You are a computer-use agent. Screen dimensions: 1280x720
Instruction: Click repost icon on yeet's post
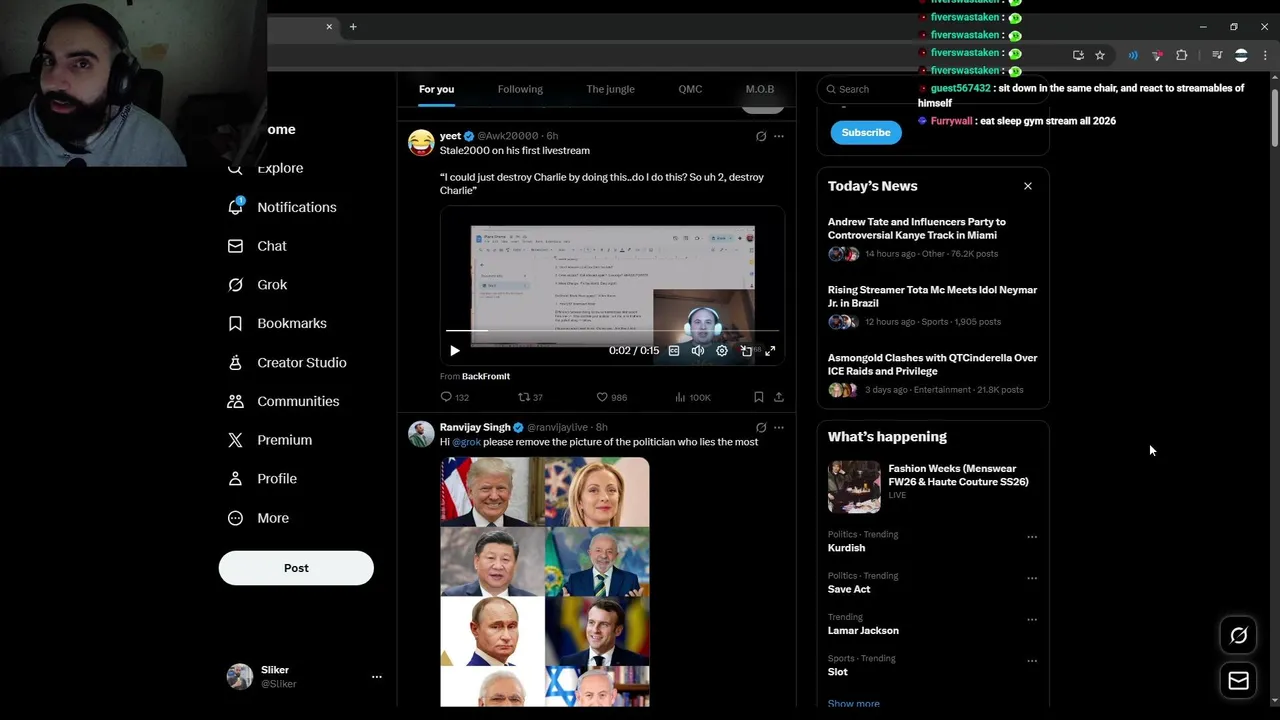pyautogui.click(x=523, y=397)
